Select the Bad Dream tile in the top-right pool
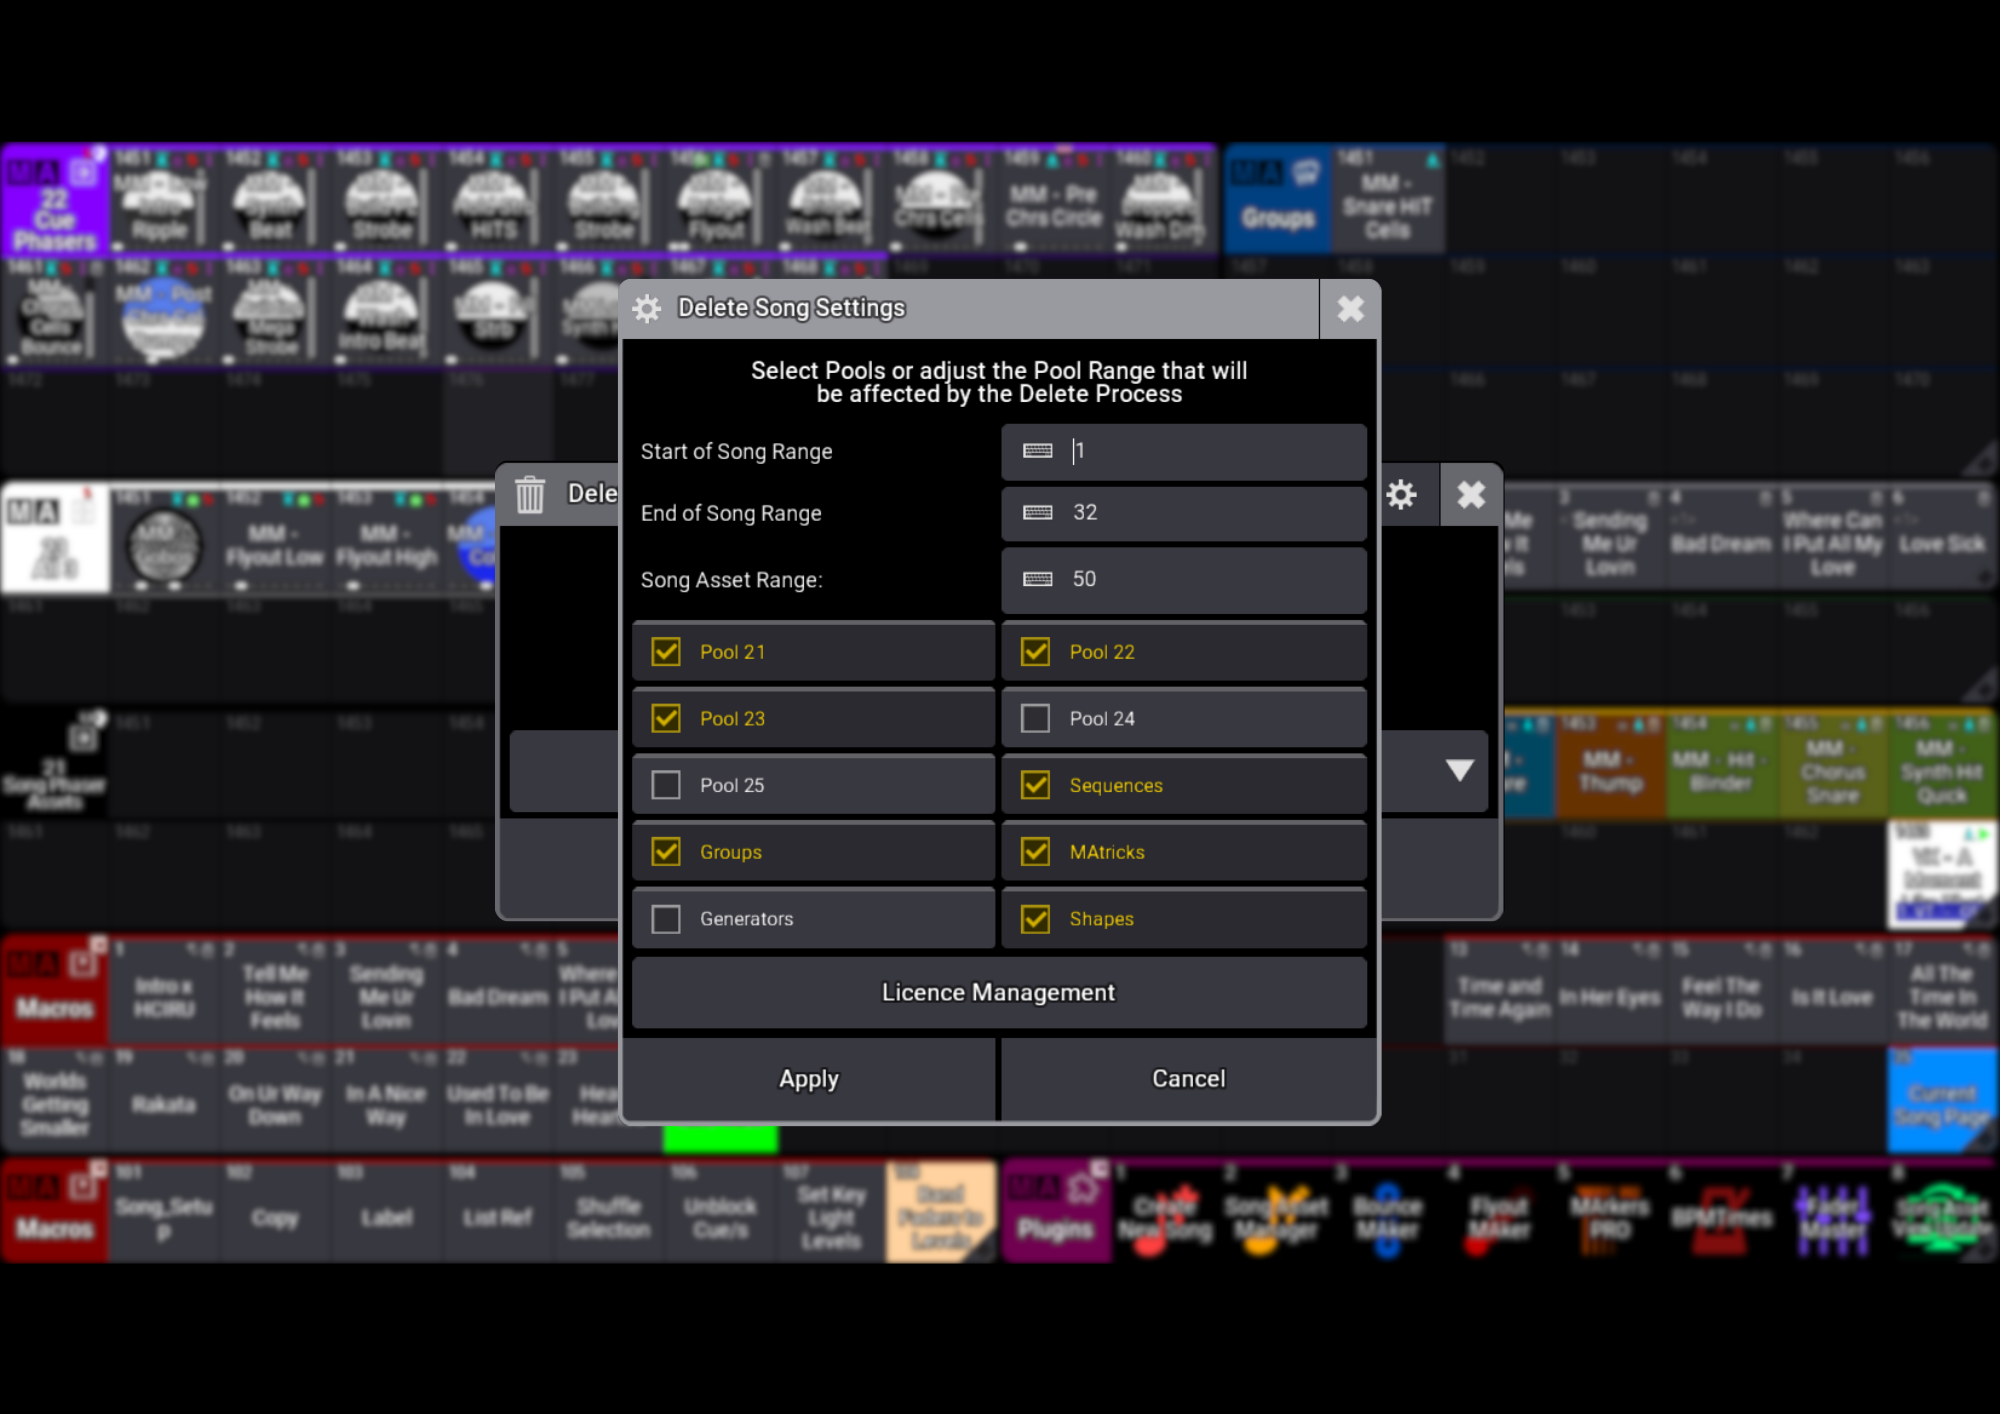Screen dimensions: 2000x1414 coord(1721,537)
